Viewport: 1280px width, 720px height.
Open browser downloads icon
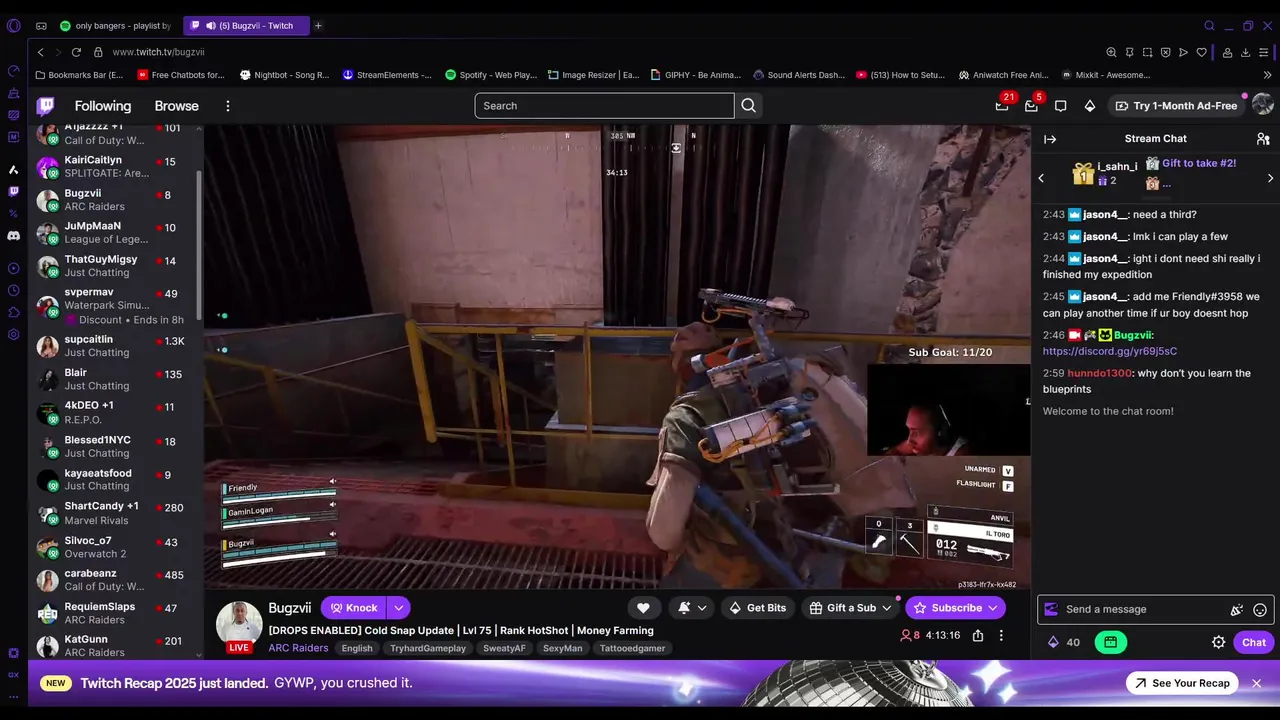pyautogui.click(x=1245, y=52)
